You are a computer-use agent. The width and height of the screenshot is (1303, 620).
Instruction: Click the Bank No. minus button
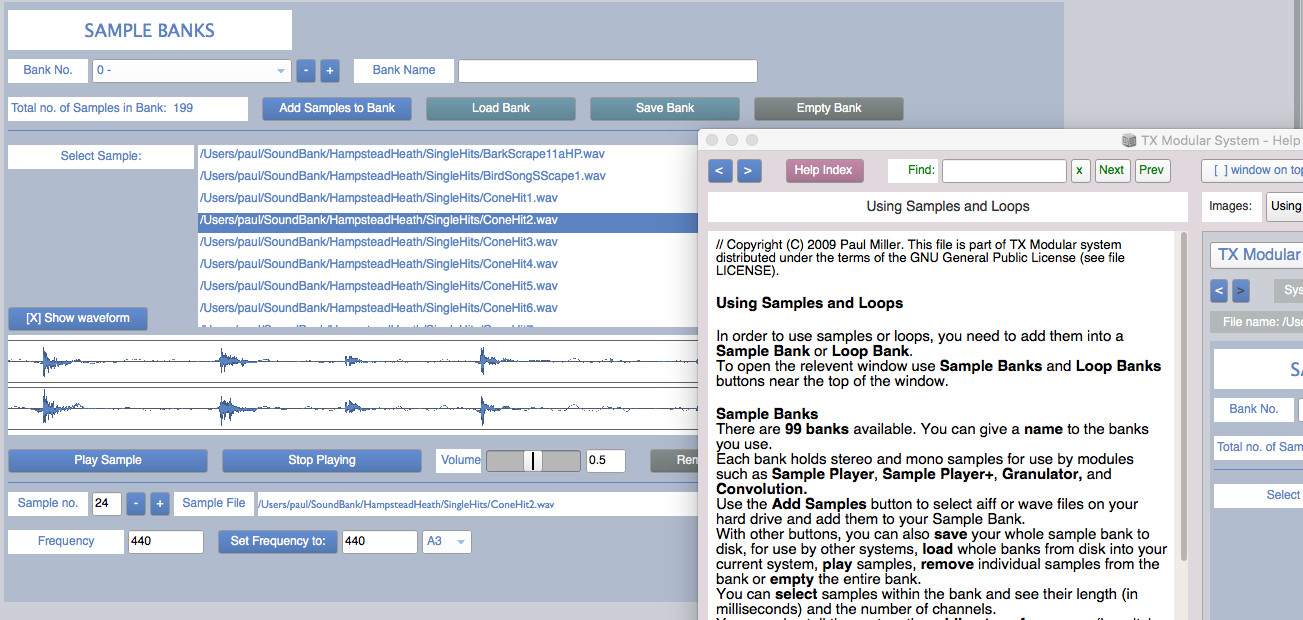306,71
